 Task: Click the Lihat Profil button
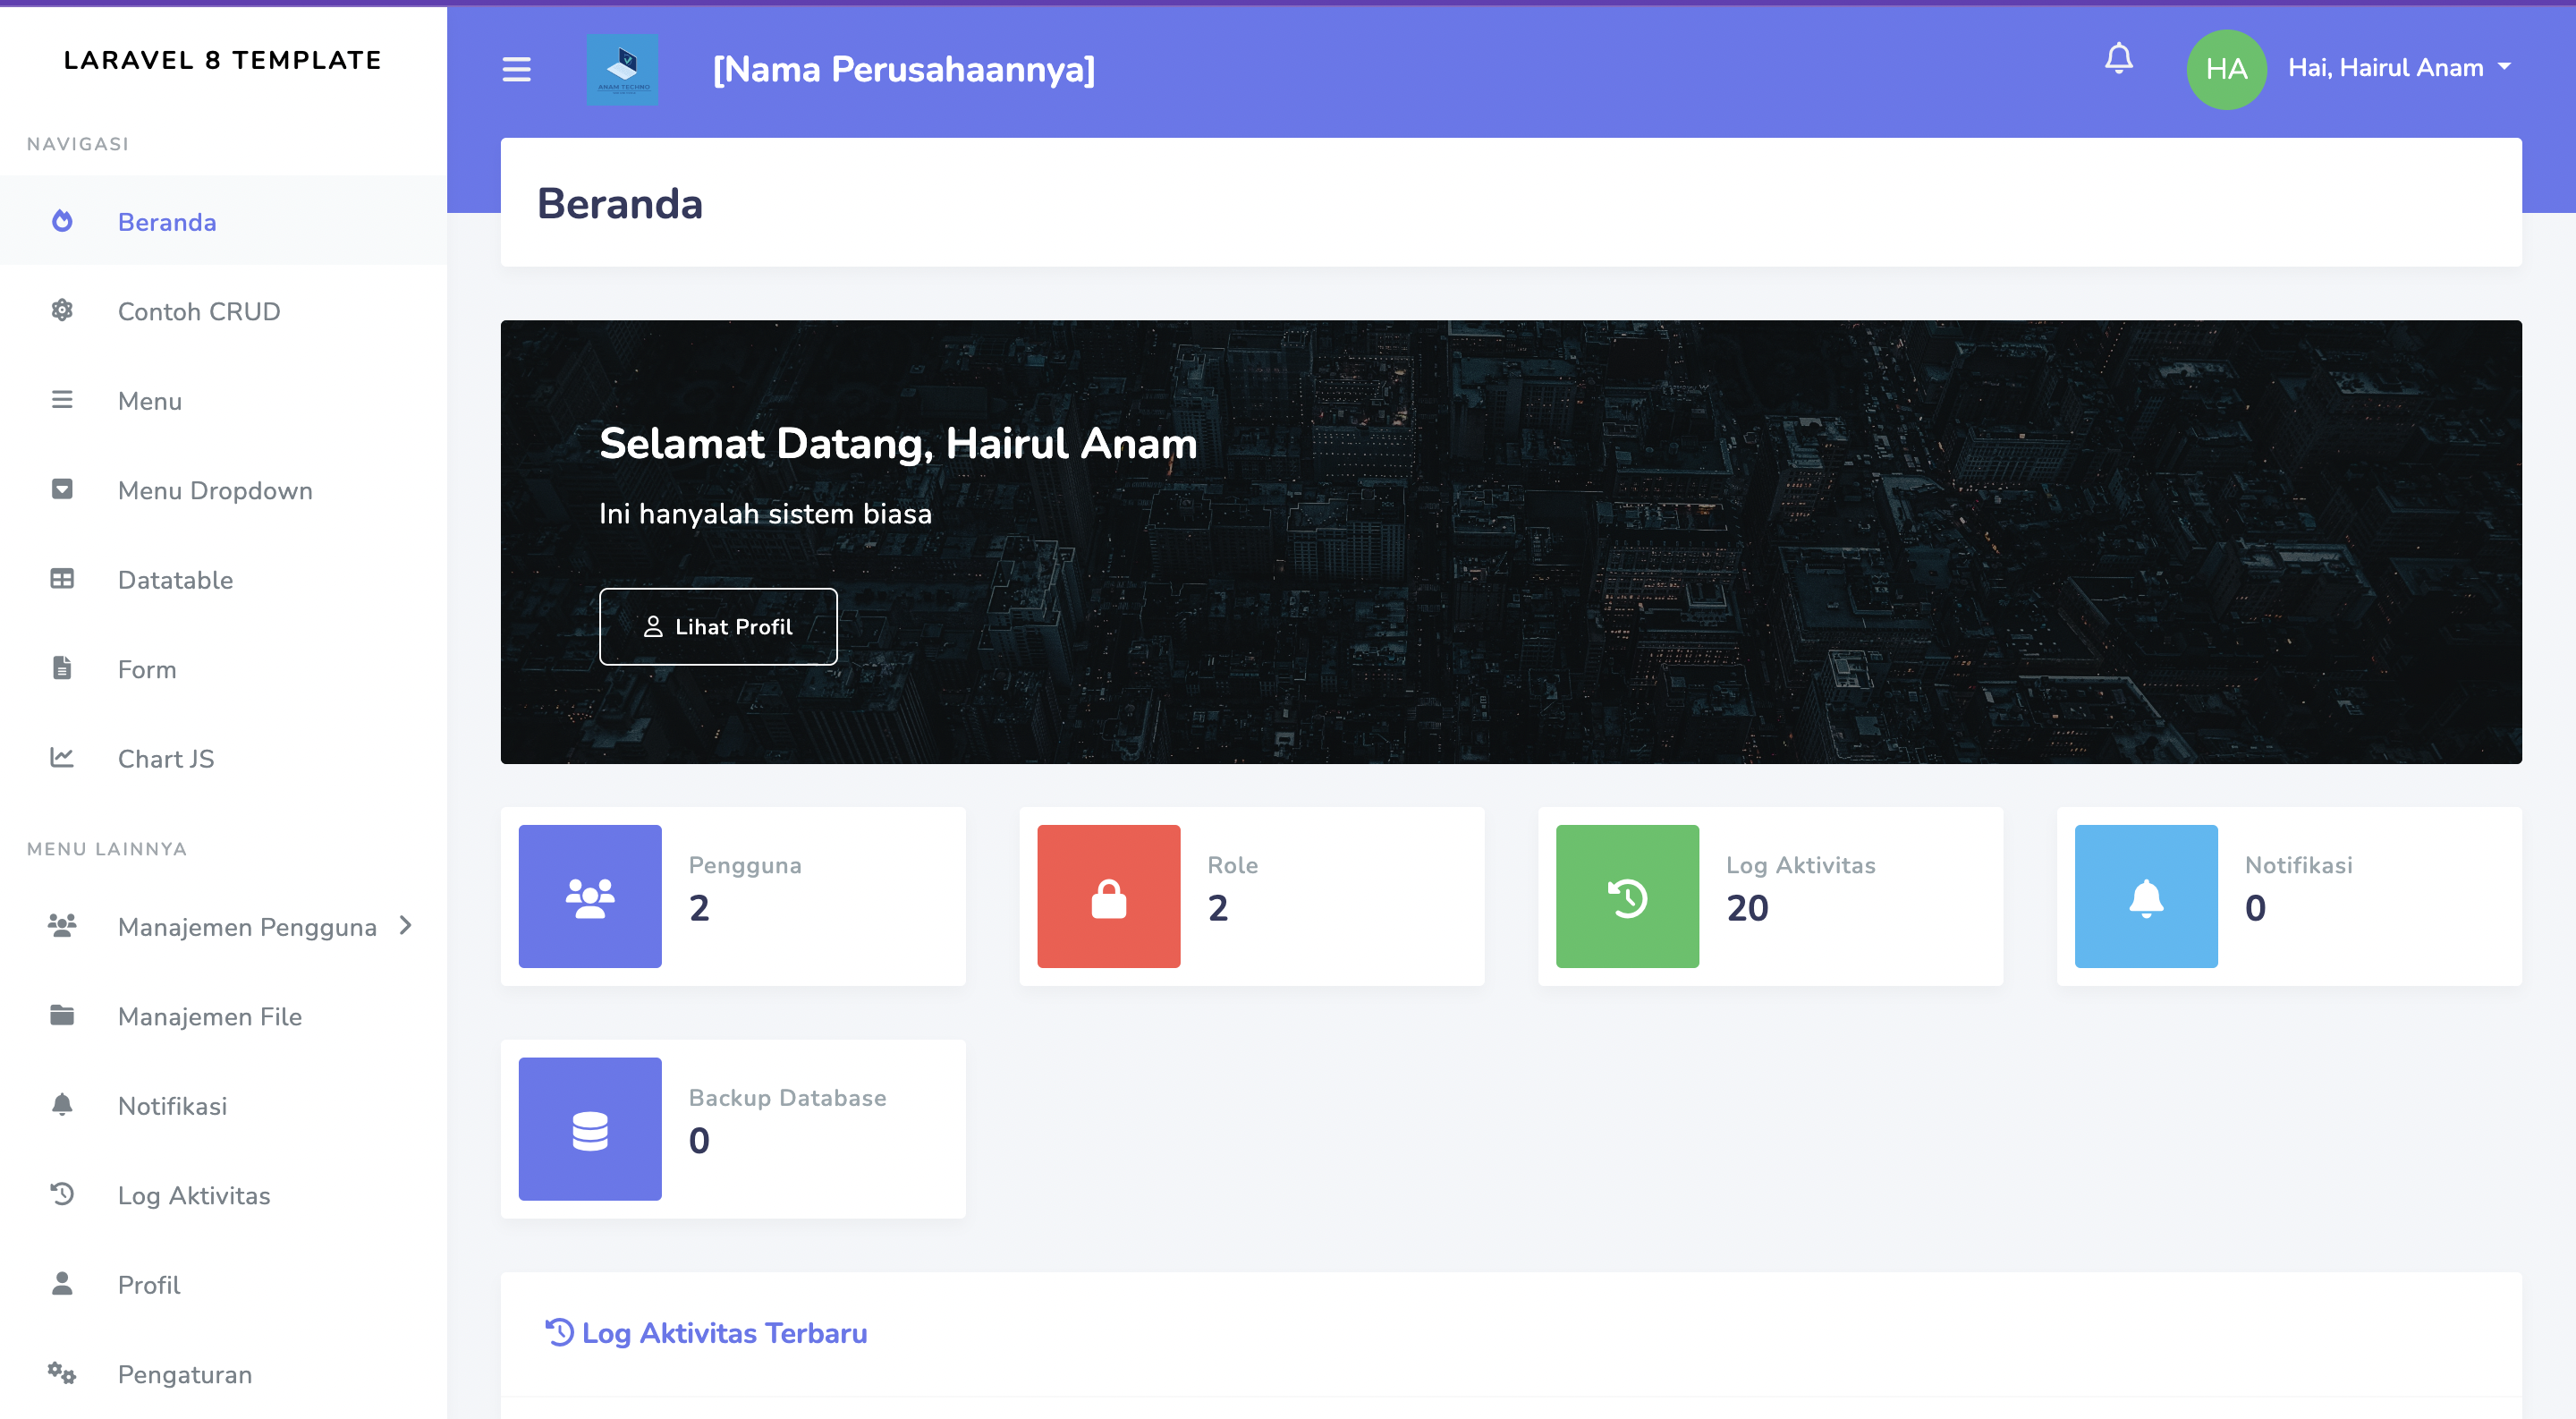tap(718, 627)
